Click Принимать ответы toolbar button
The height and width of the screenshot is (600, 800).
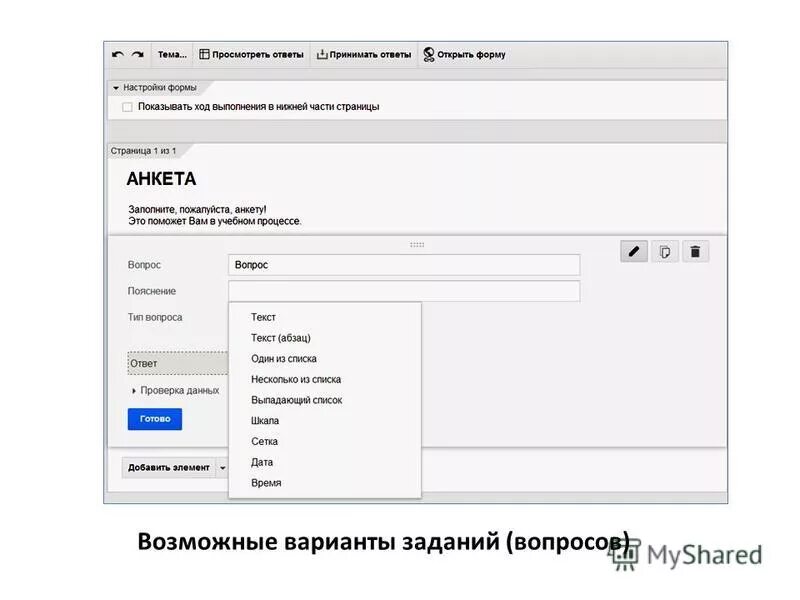[364, 55]
